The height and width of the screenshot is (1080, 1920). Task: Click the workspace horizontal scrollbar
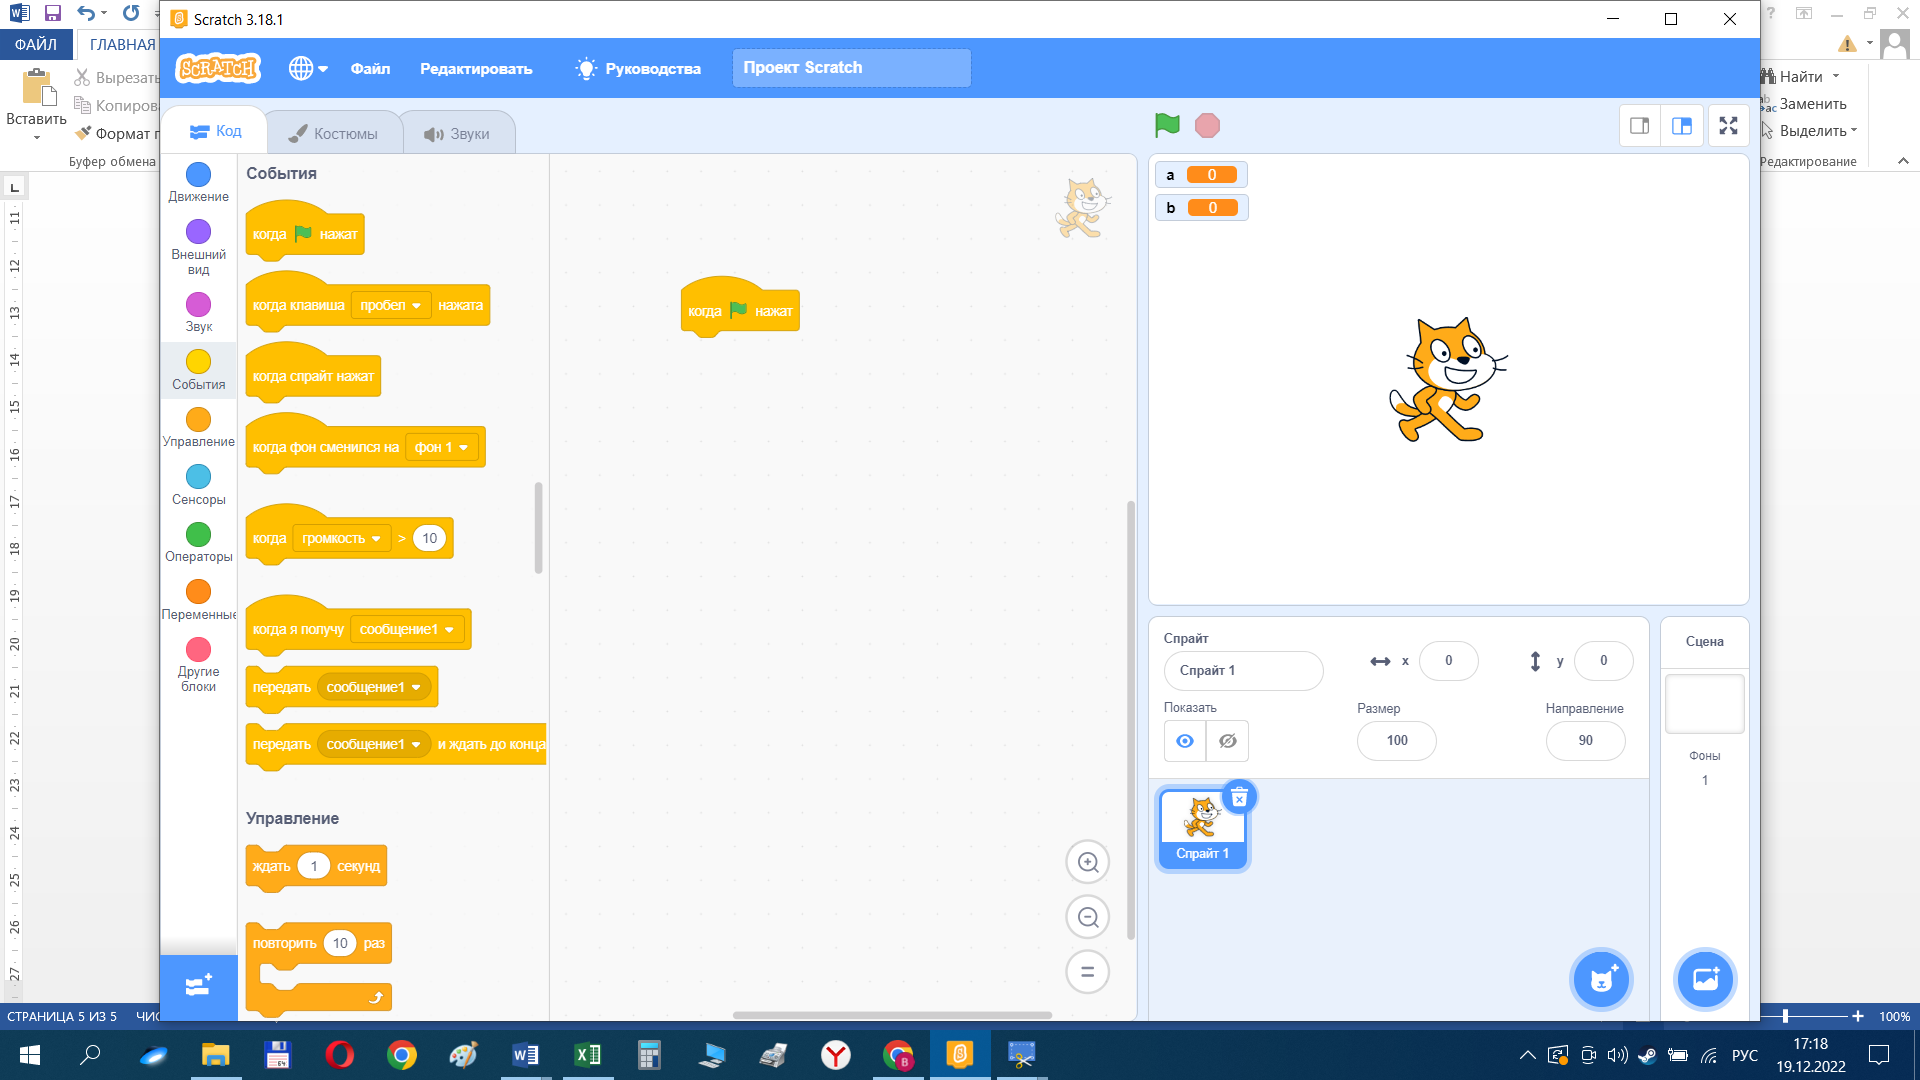(892, 1014)
